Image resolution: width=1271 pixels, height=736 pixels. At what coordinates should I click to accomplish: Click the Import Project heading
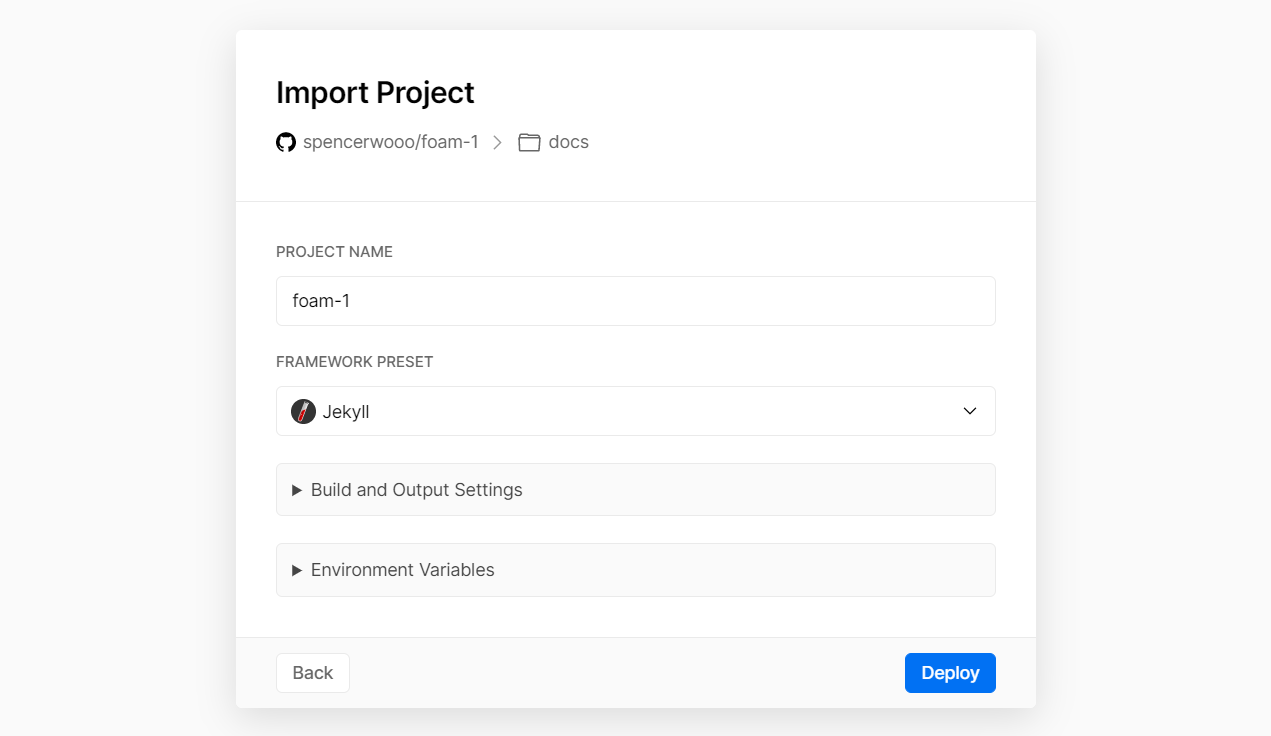tap(375, 92)
